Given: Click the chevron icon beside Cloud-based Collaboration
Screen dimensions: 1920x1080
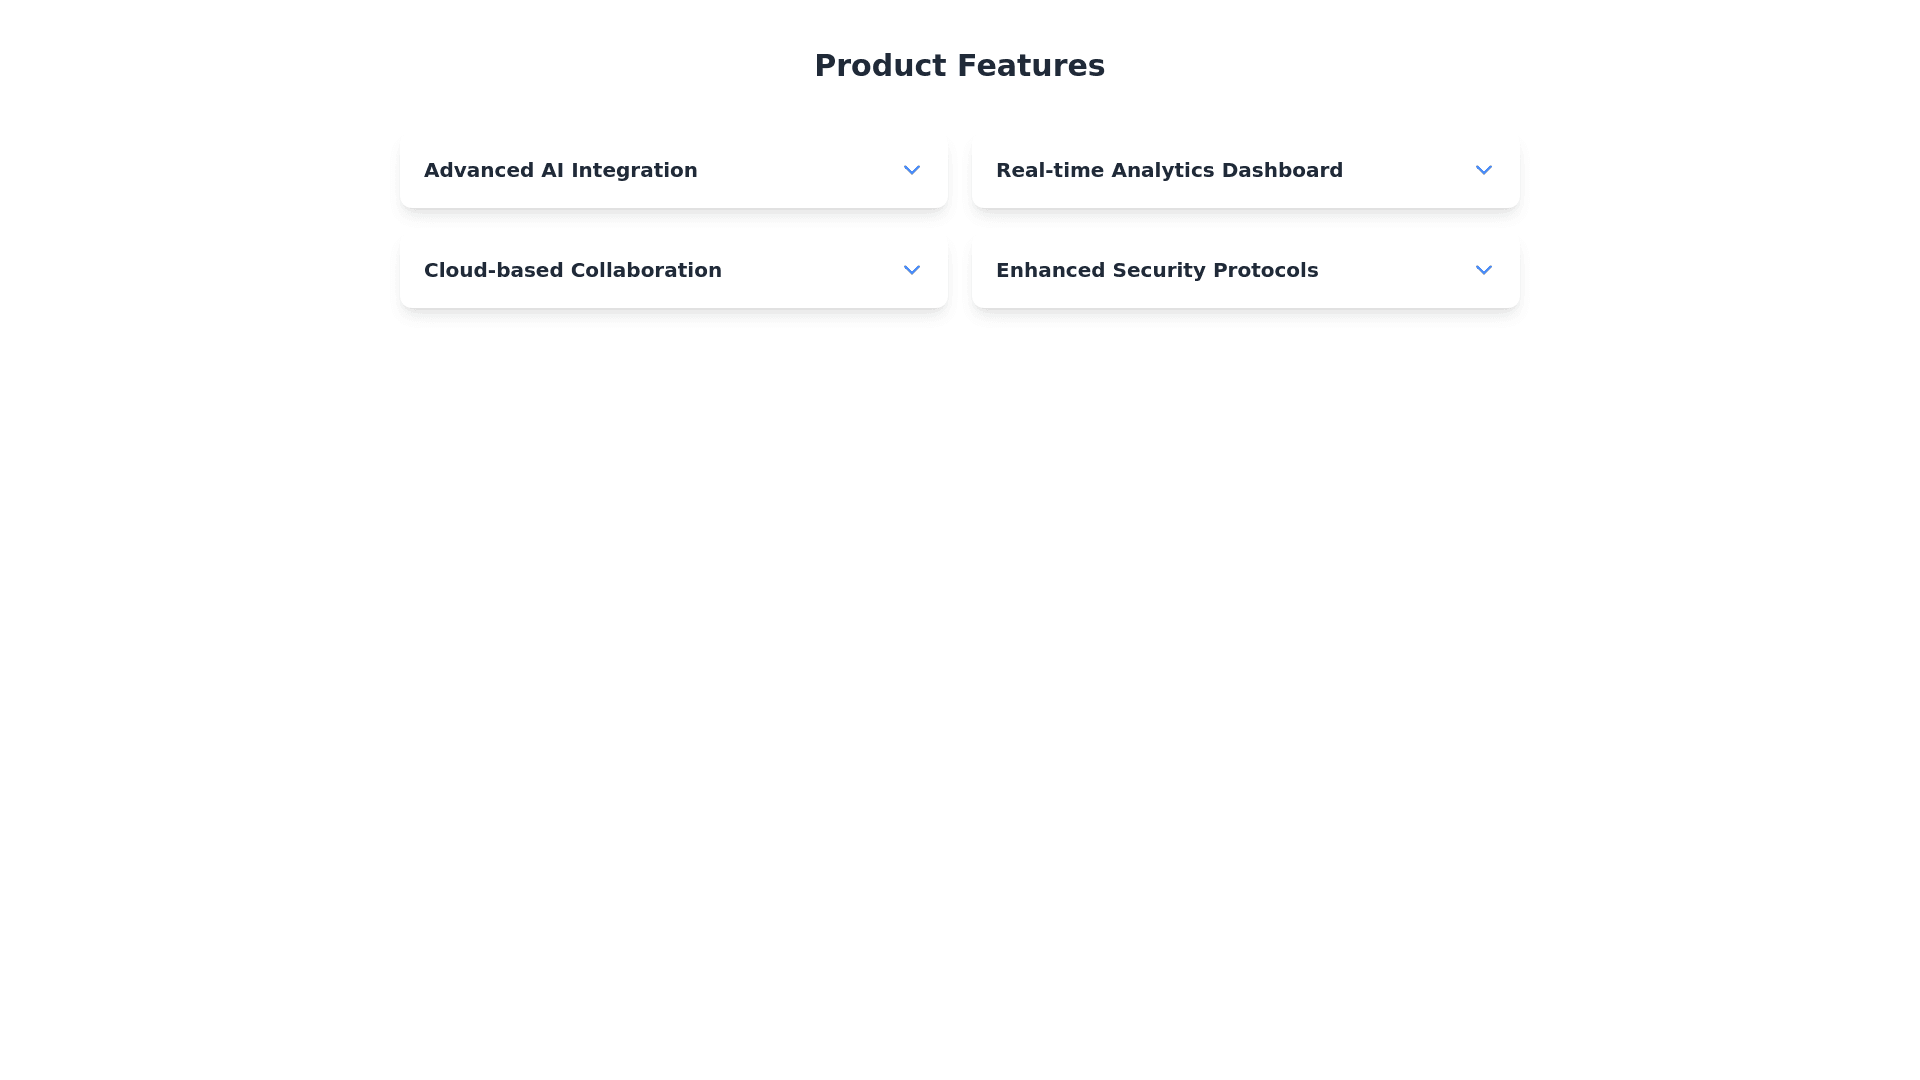Looking at the screenshot, I should point(911,270).
